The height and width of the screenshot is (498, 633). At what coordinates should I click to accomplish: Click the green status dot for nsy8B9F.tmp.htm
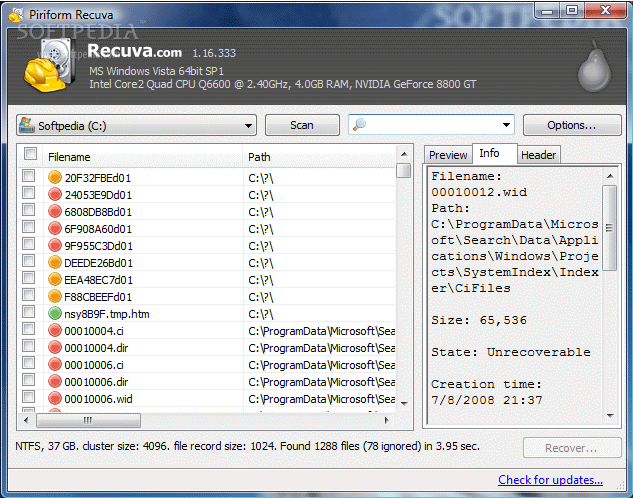(54, 313)
